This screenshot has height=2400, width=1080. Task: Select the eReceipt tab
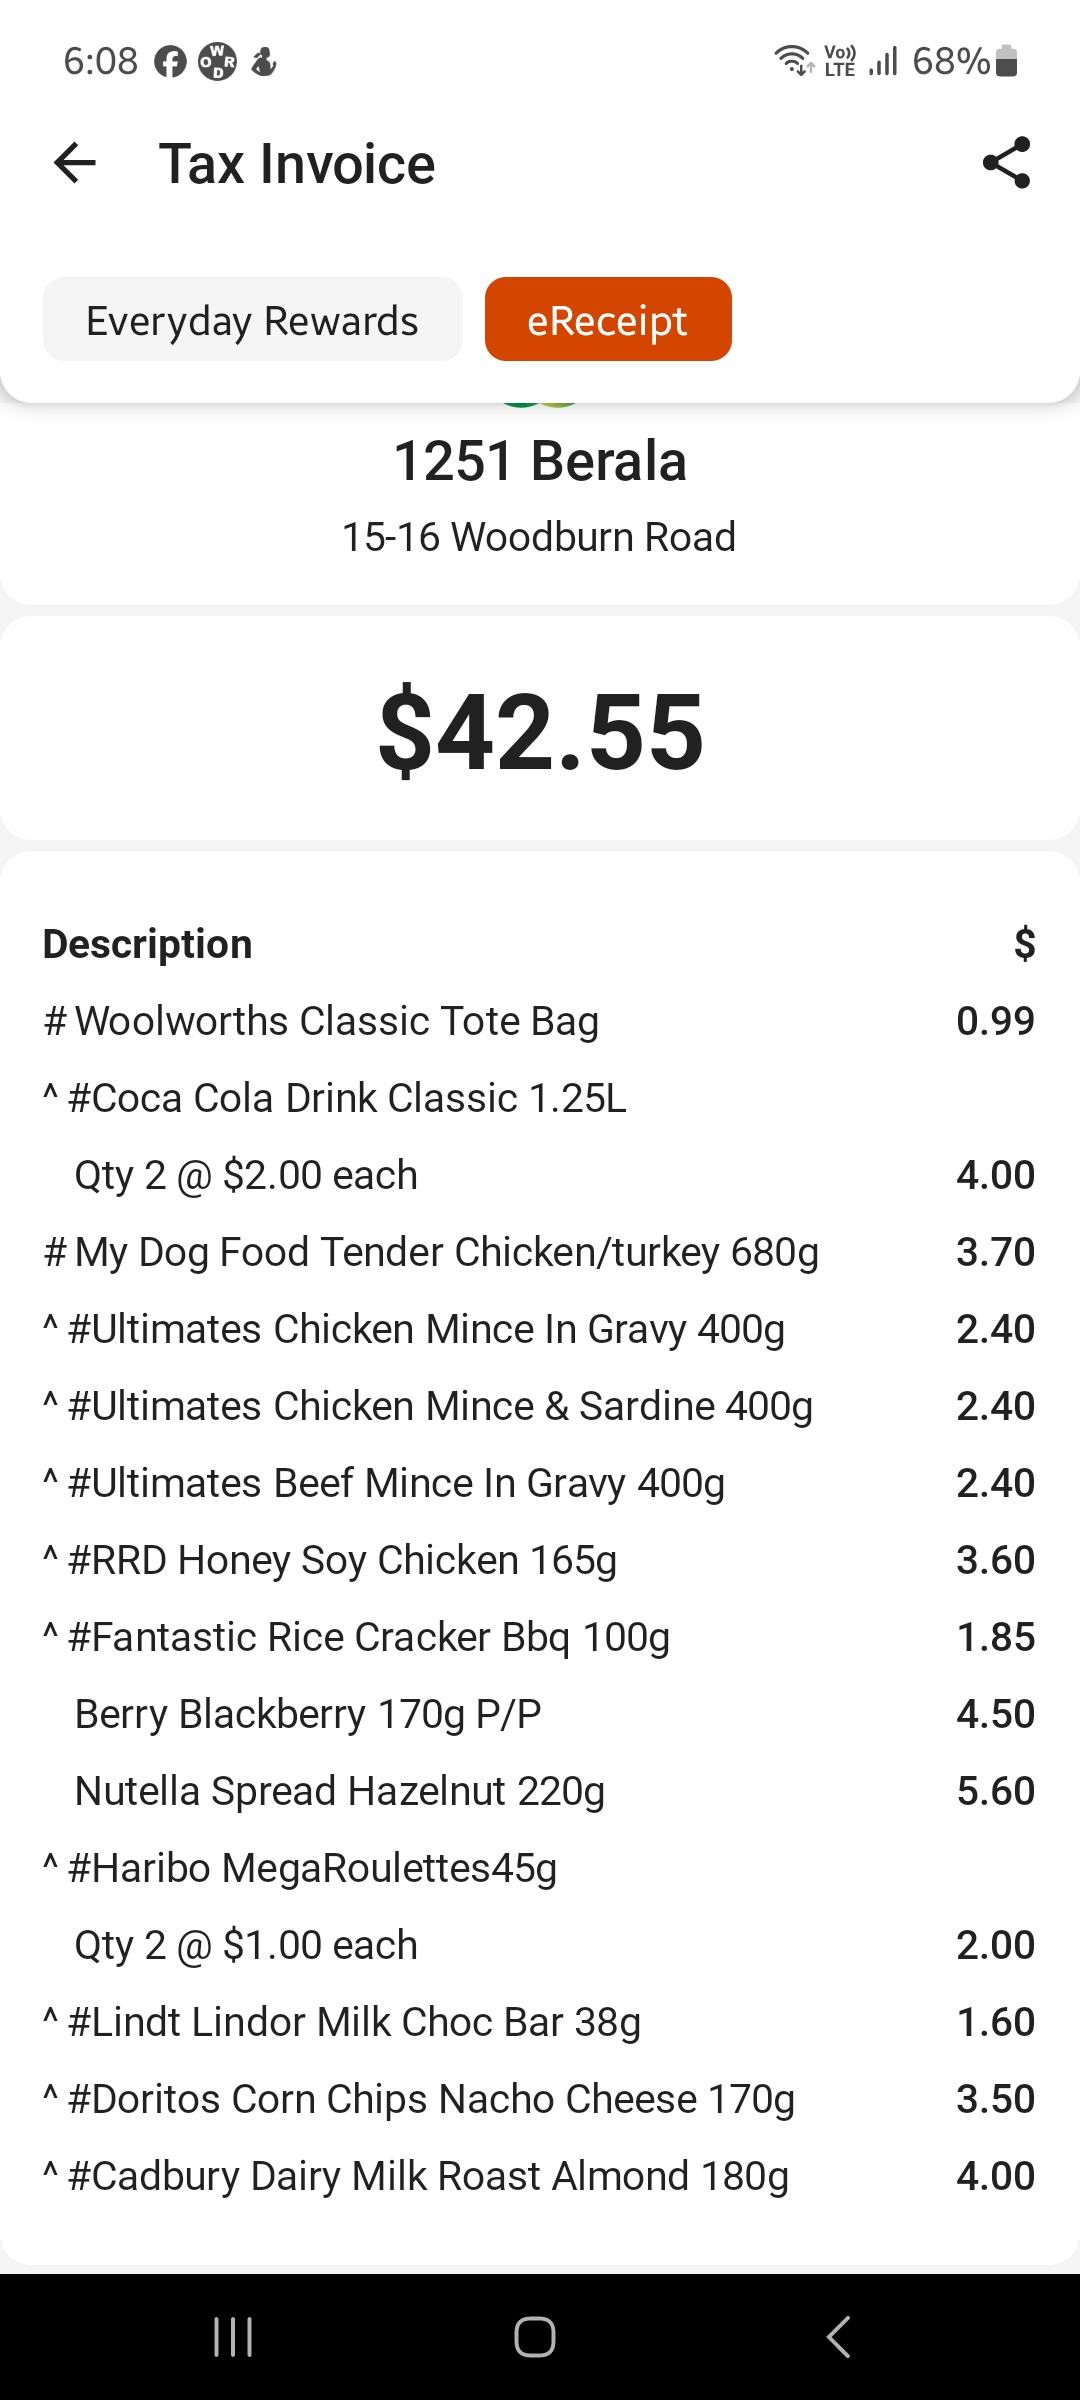(x=607, y=320)
